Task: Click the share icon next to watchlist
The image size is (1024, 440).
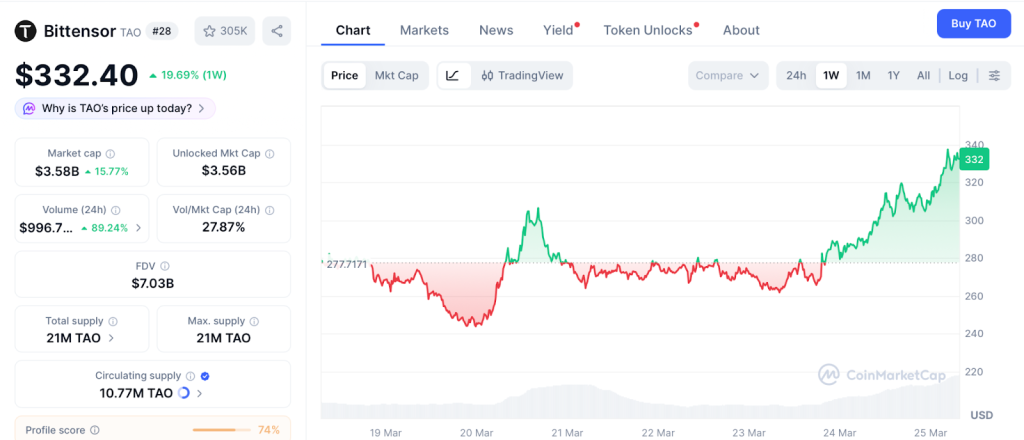Action: 277,31
